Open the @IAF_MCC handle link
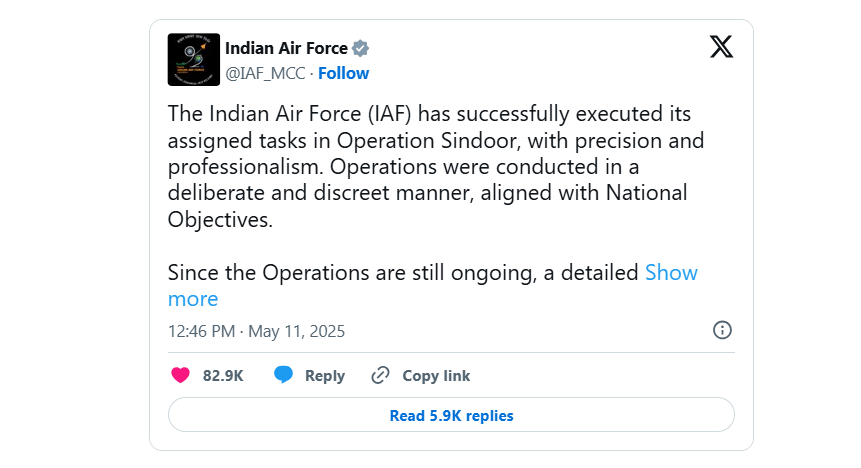The image size is (861, 468). pos(265,73)
